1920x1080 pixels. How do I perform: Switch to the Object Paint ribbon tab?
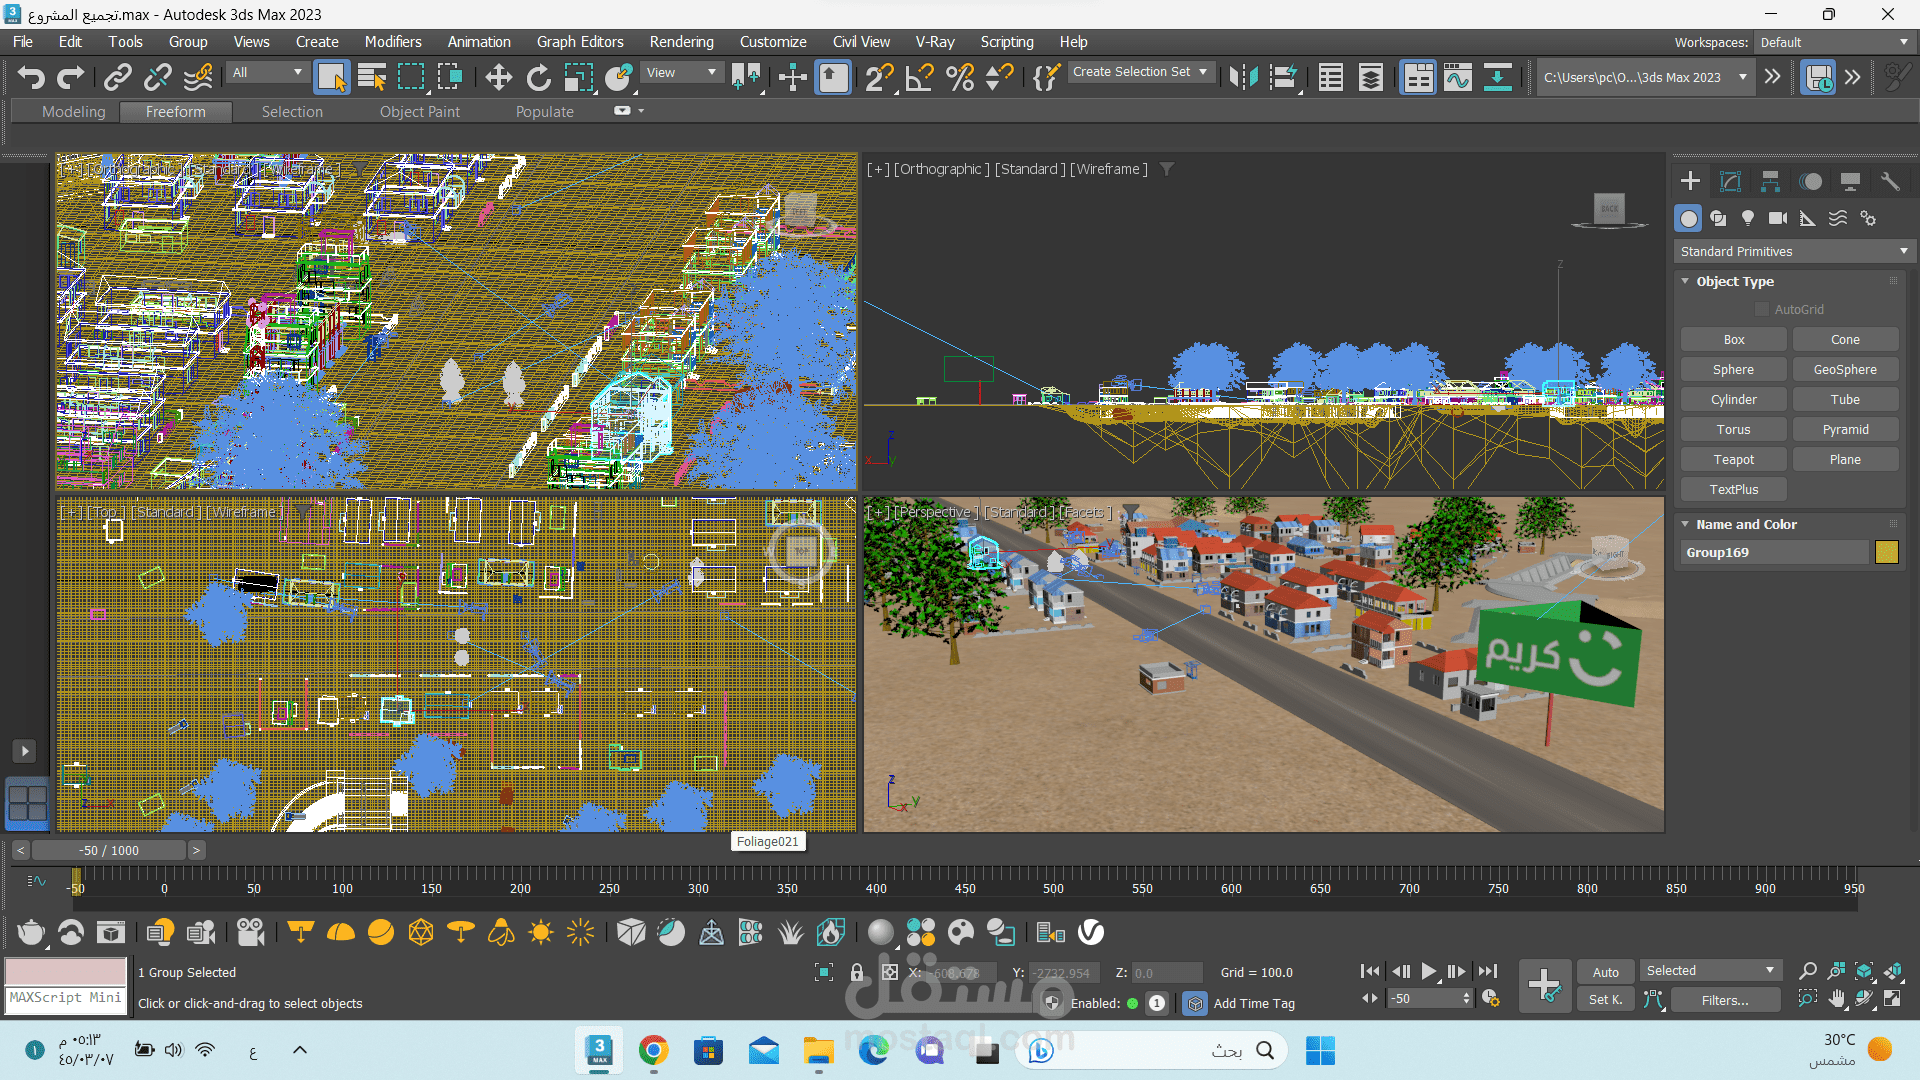420,112
